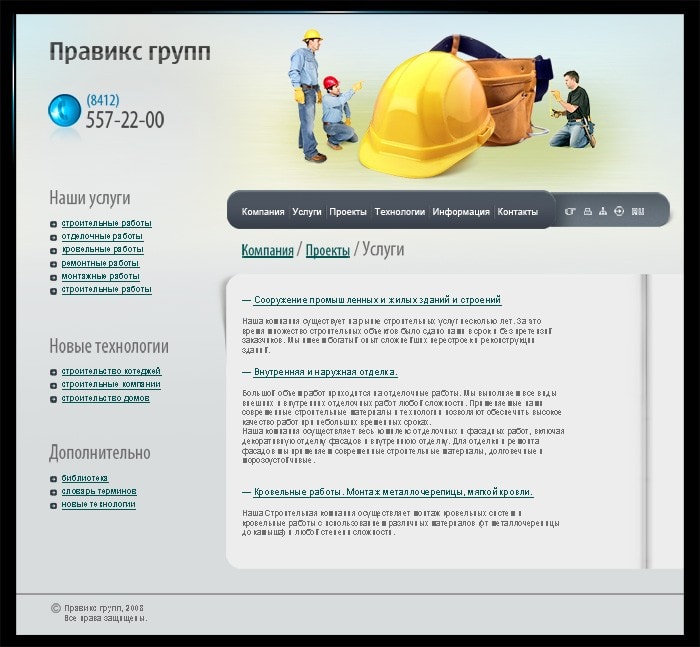Click the Проекты breadcrumb link
The height and width of the screenshot is (647, 700).
tap(328, 250)
